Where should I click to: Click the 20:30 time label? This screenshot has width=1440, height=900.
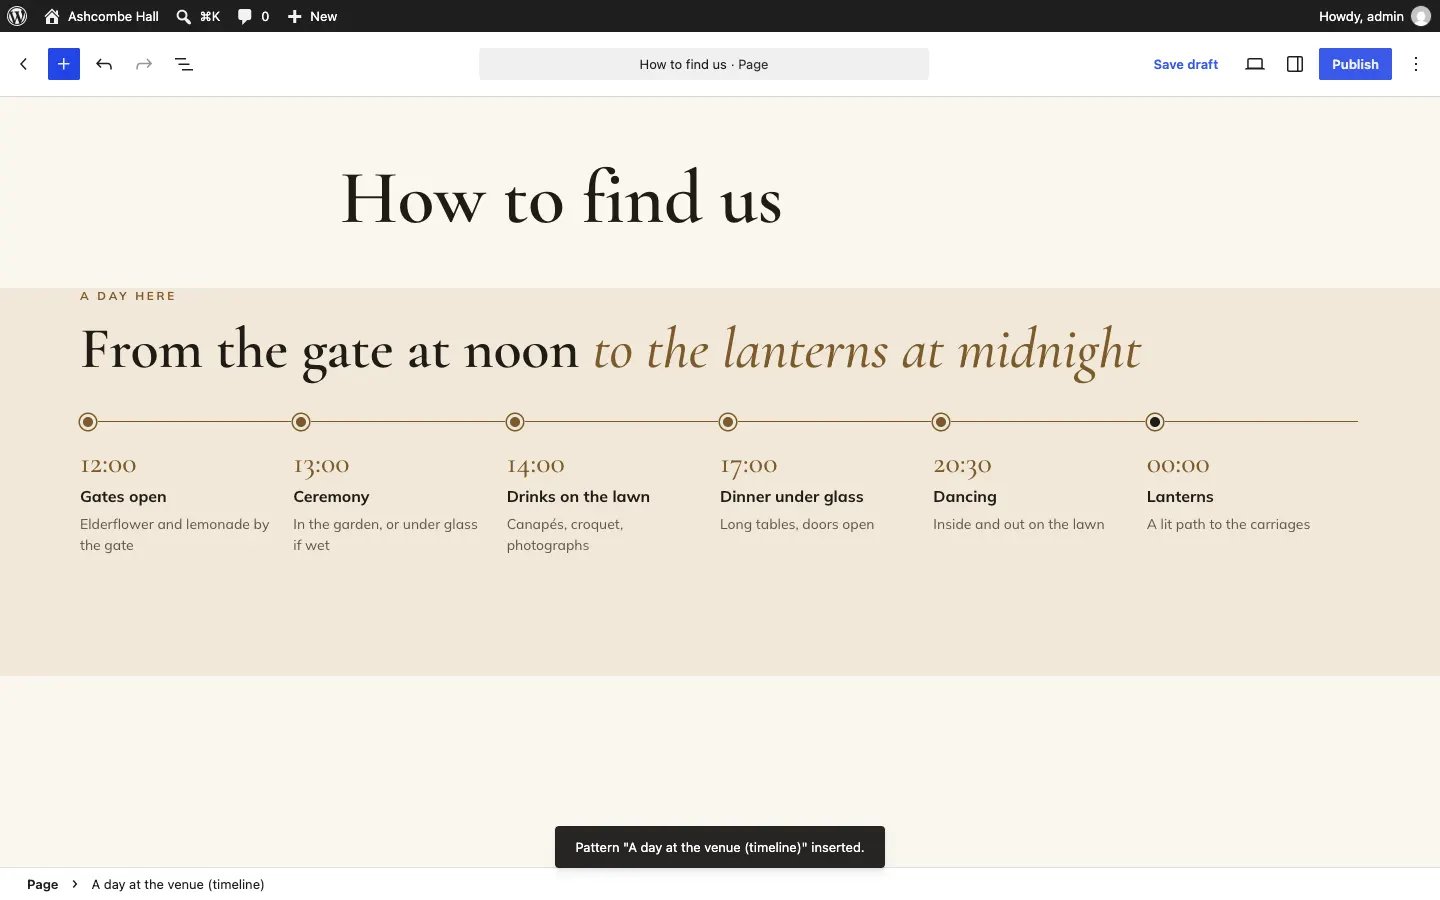[962, 465]
